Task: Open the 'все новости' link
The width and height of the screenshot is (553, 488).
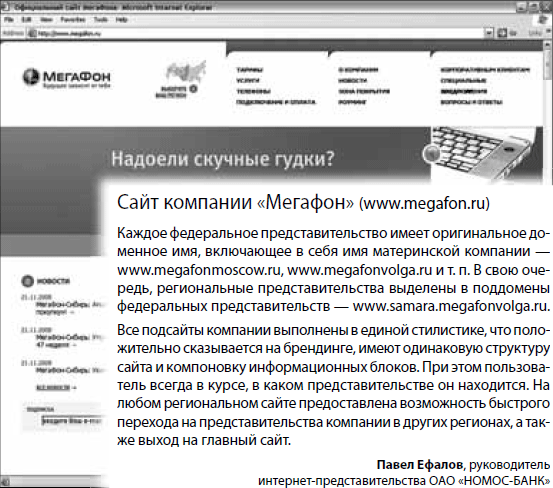Action: click(53, 388)
